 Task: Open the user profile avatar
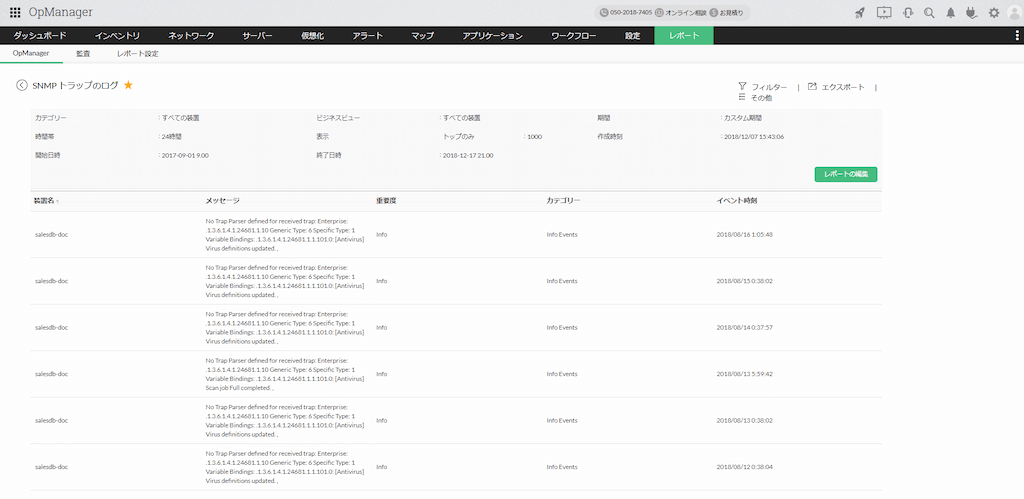click(x=1014, y=12)
